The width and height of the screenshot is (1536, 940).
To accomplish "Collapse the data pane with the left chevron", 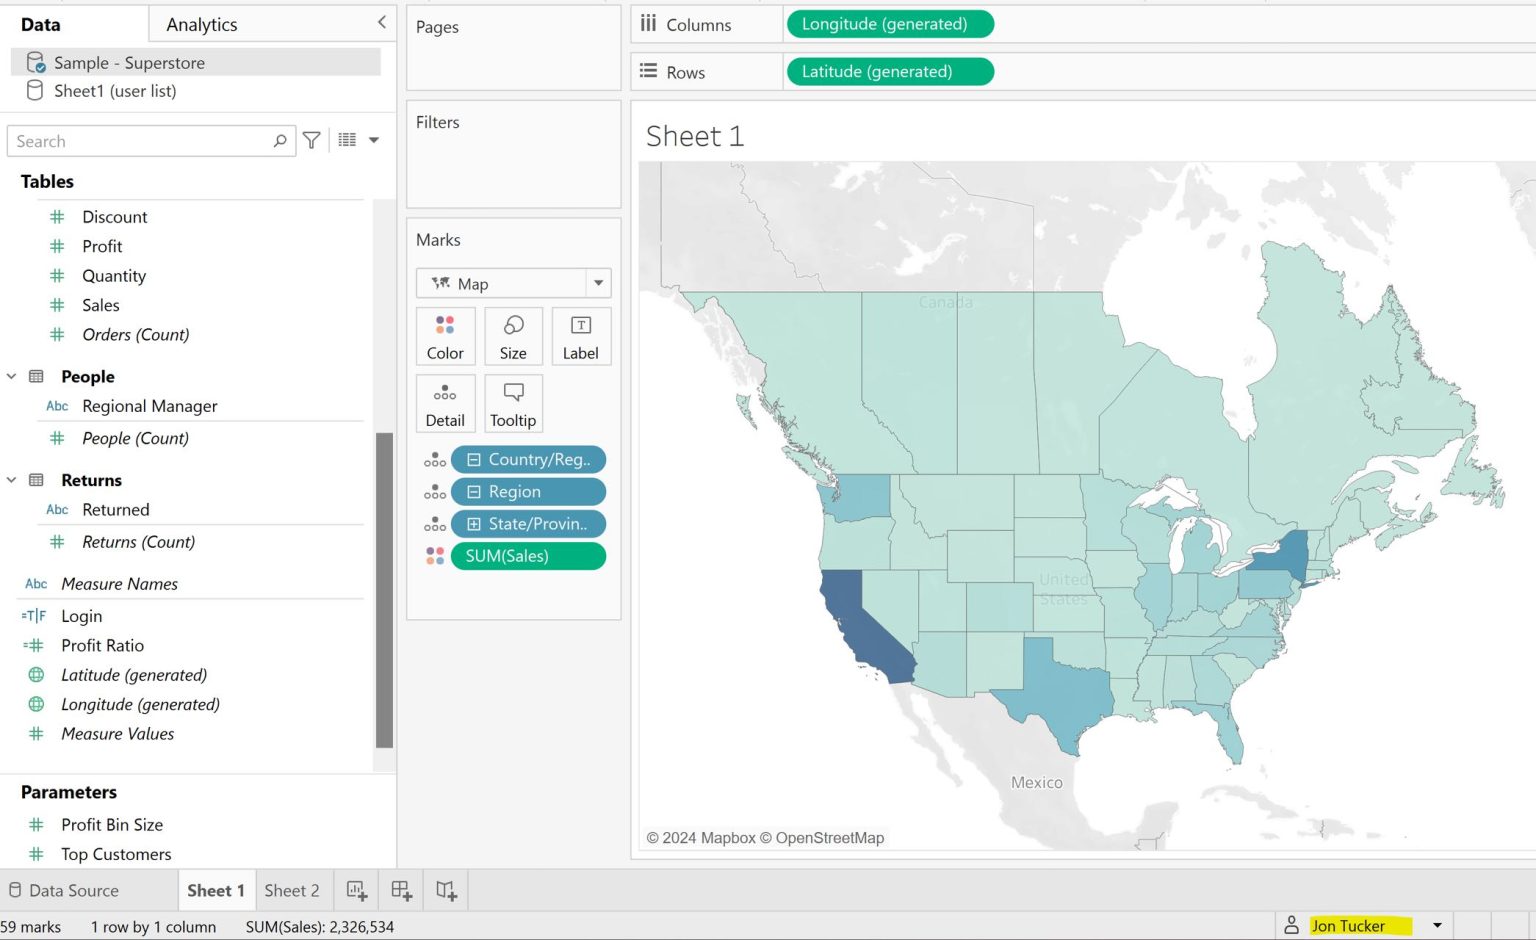I will (x=381, y=20).
